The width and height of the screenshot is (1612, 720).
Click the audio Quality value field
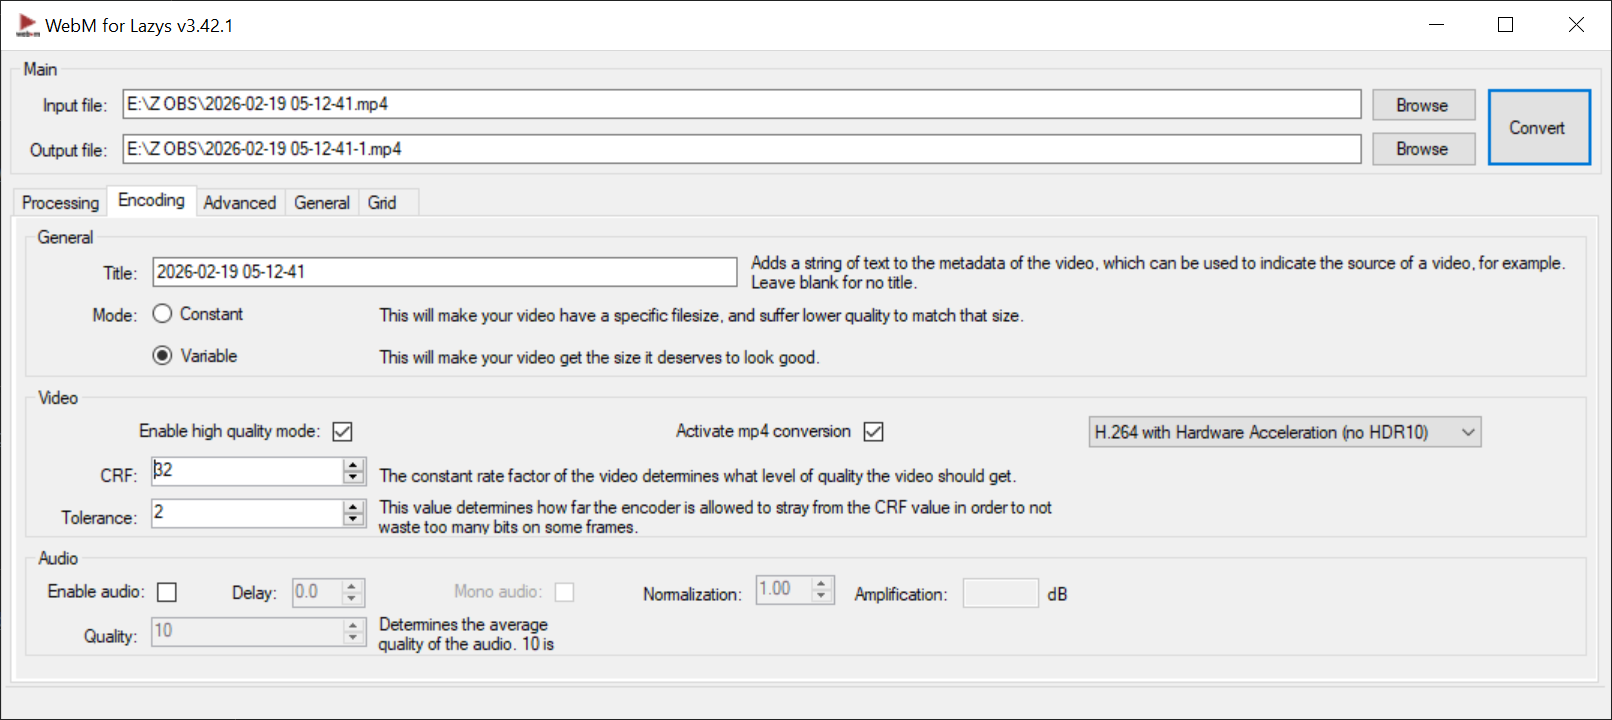tap(247, 632)
